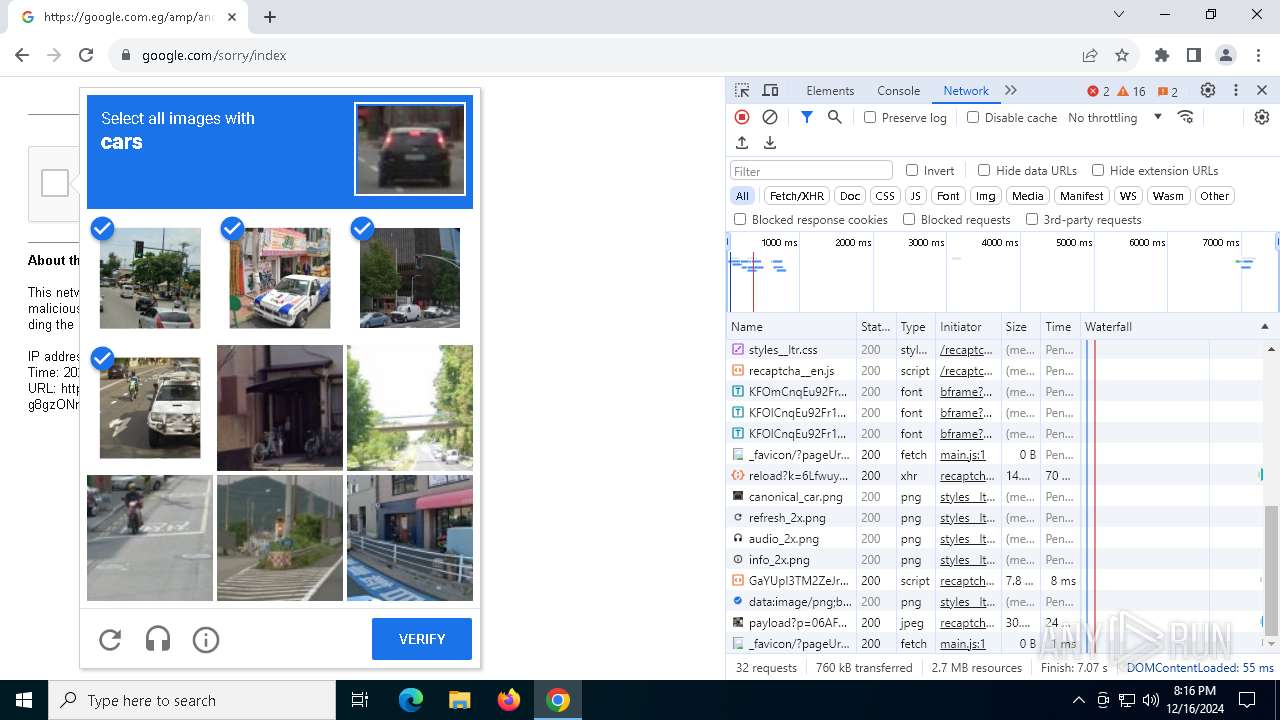Filter requests by Other type
Screen dimensions: 1280x720
pos(1215,196)
